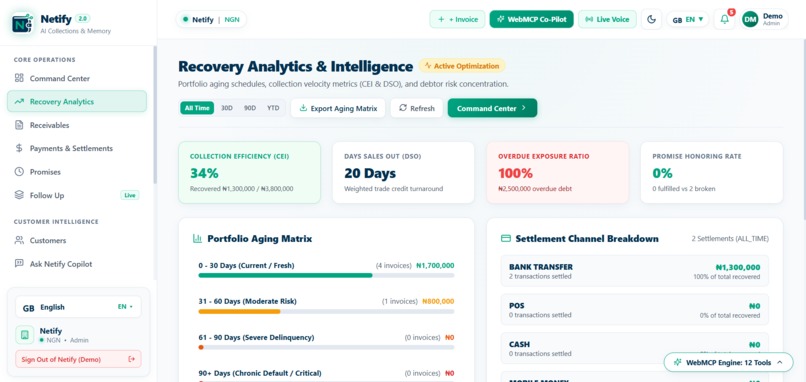Click the green Command Center button
This screenshot has height=382, width=806.
492,108
